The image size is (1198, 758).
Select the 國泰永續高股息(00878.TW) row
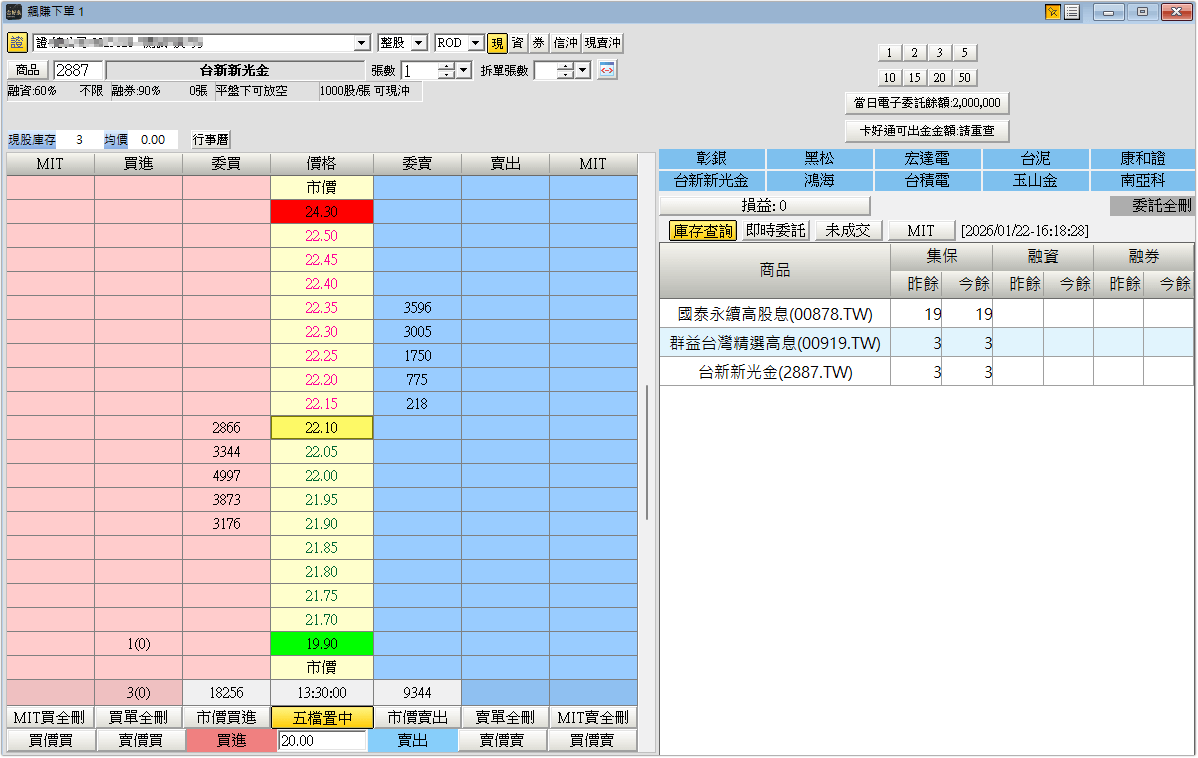tap(927, 314)
